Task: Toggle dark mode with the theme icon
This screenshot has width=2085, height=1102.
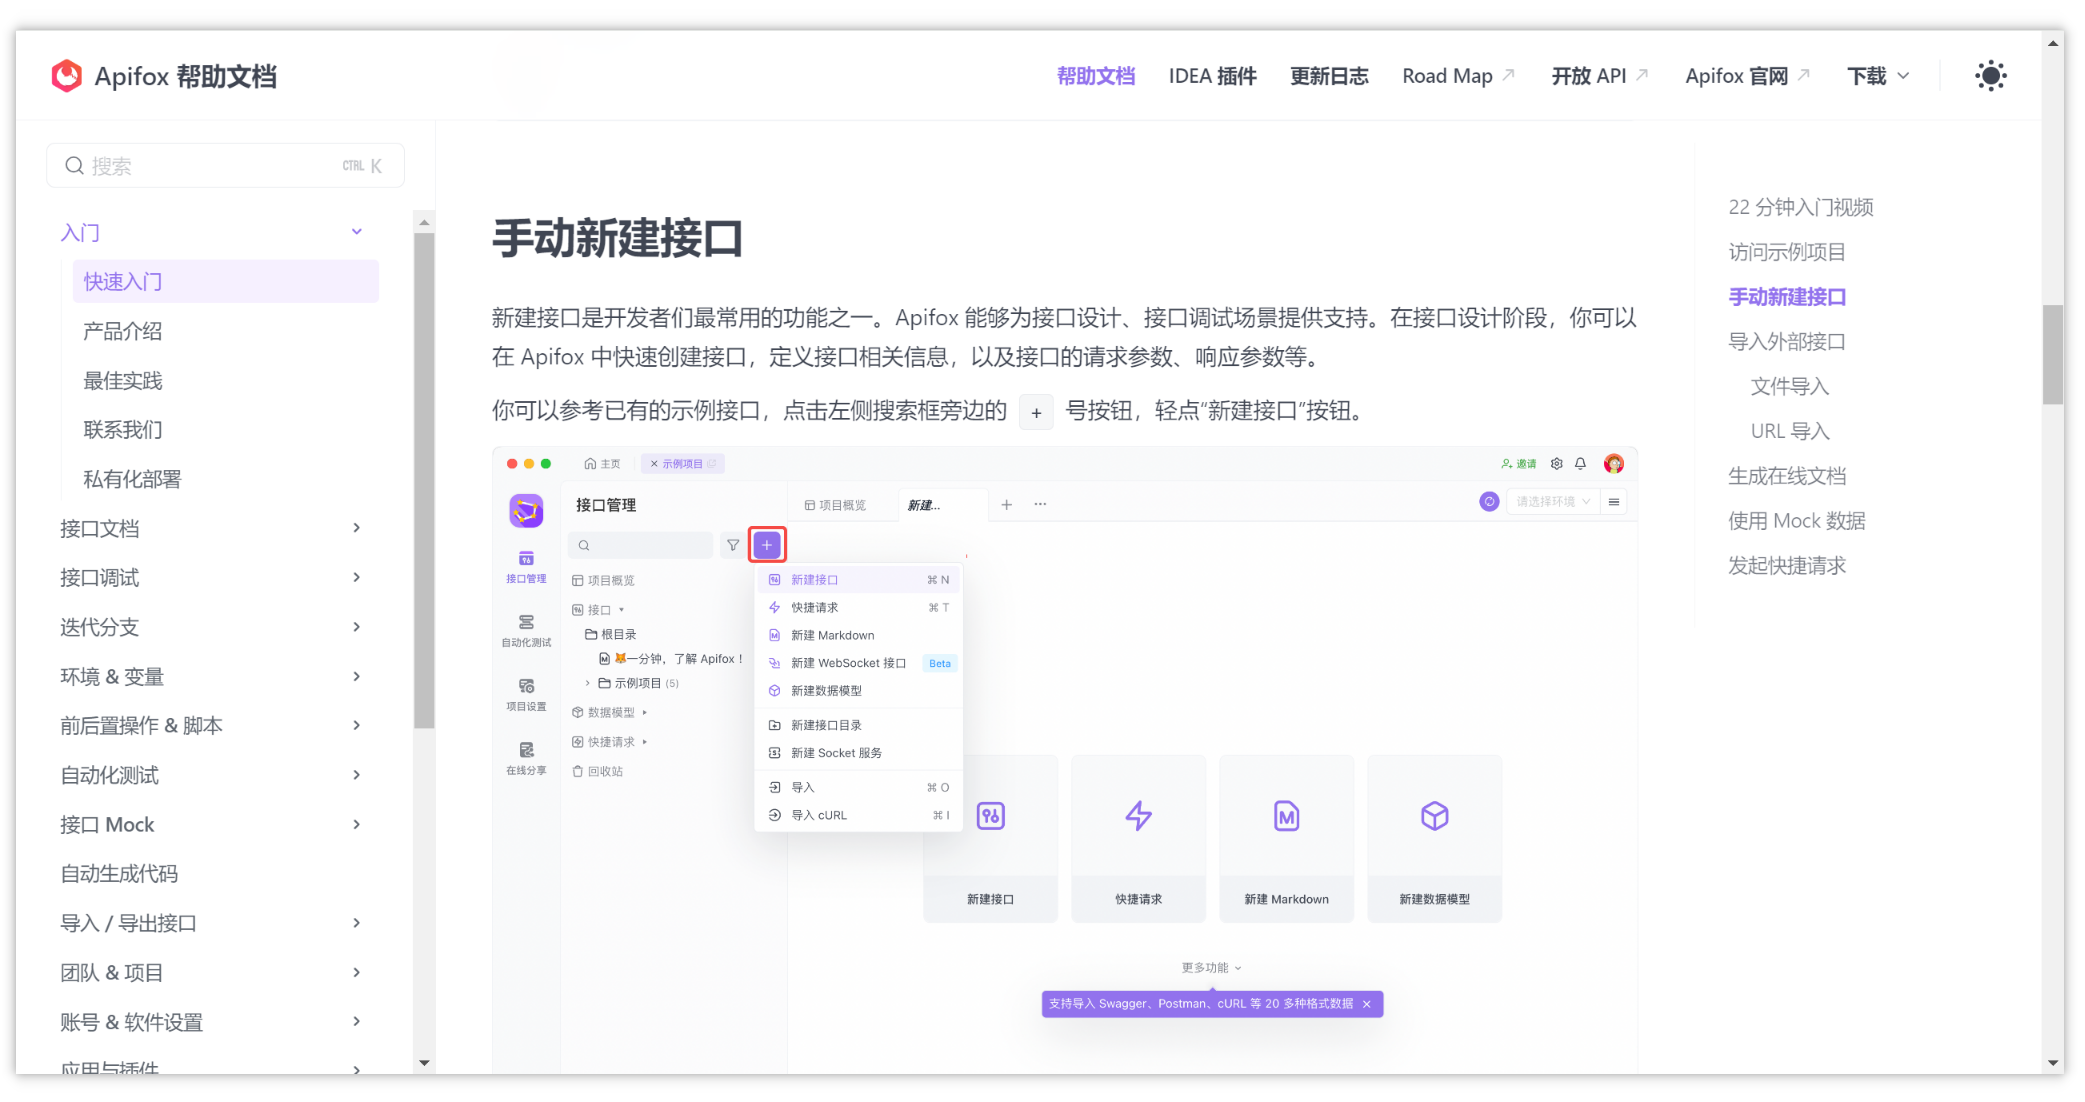Action: (x=1990, y=75)
